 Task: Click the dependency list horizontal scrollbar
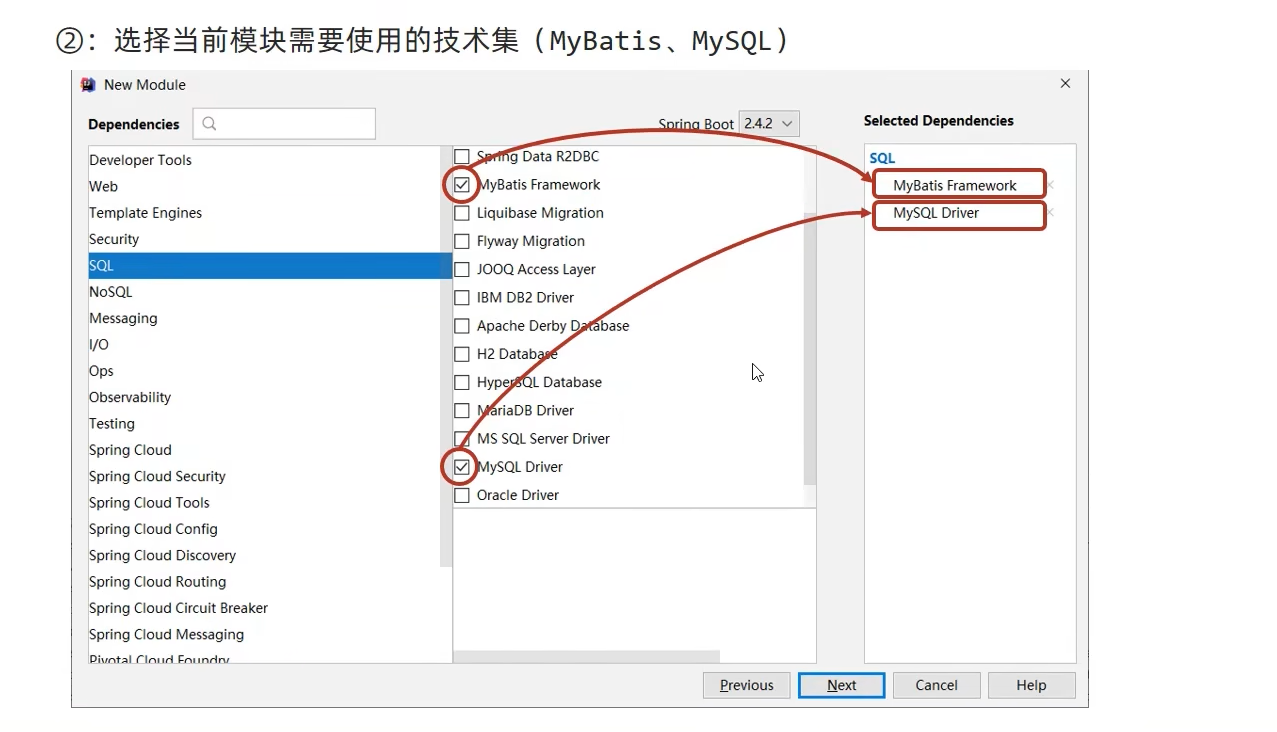pyautogui.click(x=587, y=657)
